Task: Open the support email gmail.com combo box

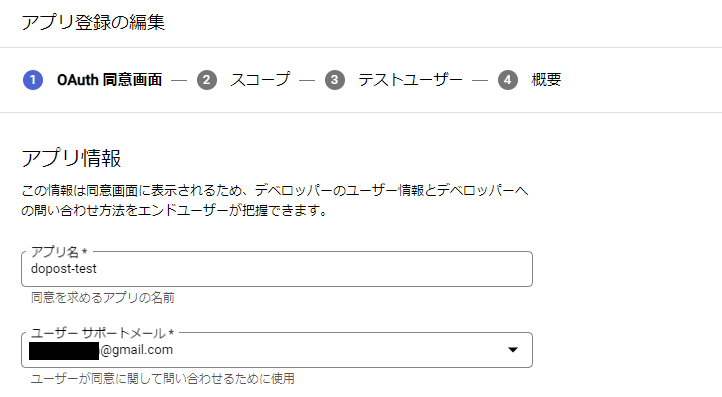Action: (277, 350)
